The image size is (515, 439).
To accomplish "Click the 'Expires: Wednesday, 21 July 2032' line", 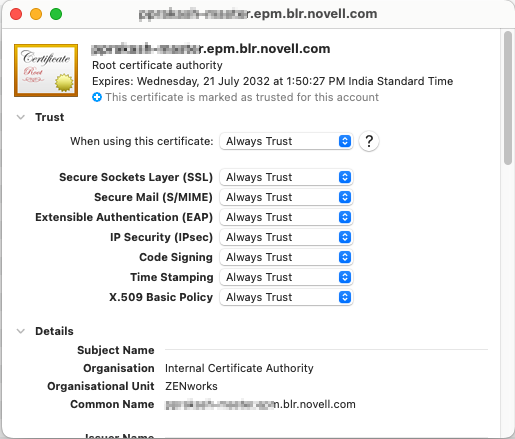I will [x=272, y=81].
